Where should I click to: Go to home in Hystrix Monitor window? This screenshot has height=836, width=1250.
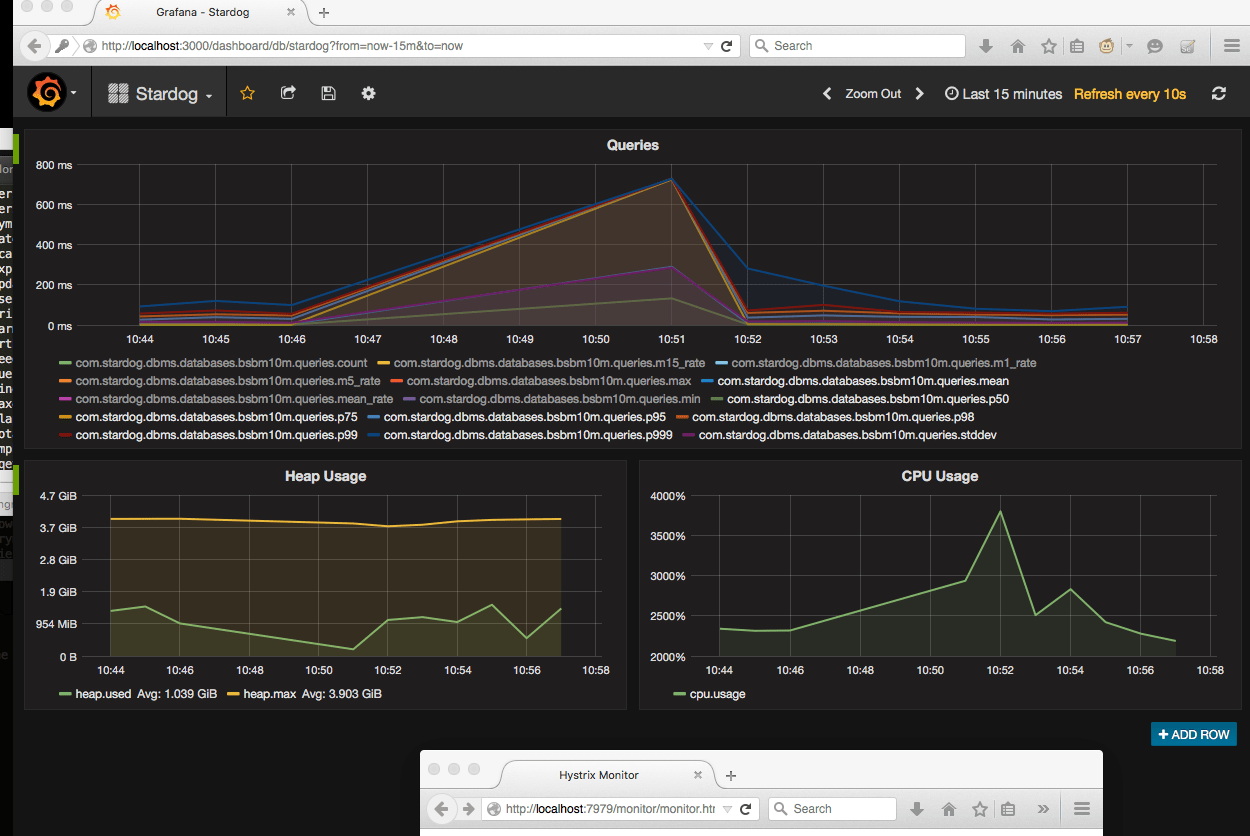(949, 809)
